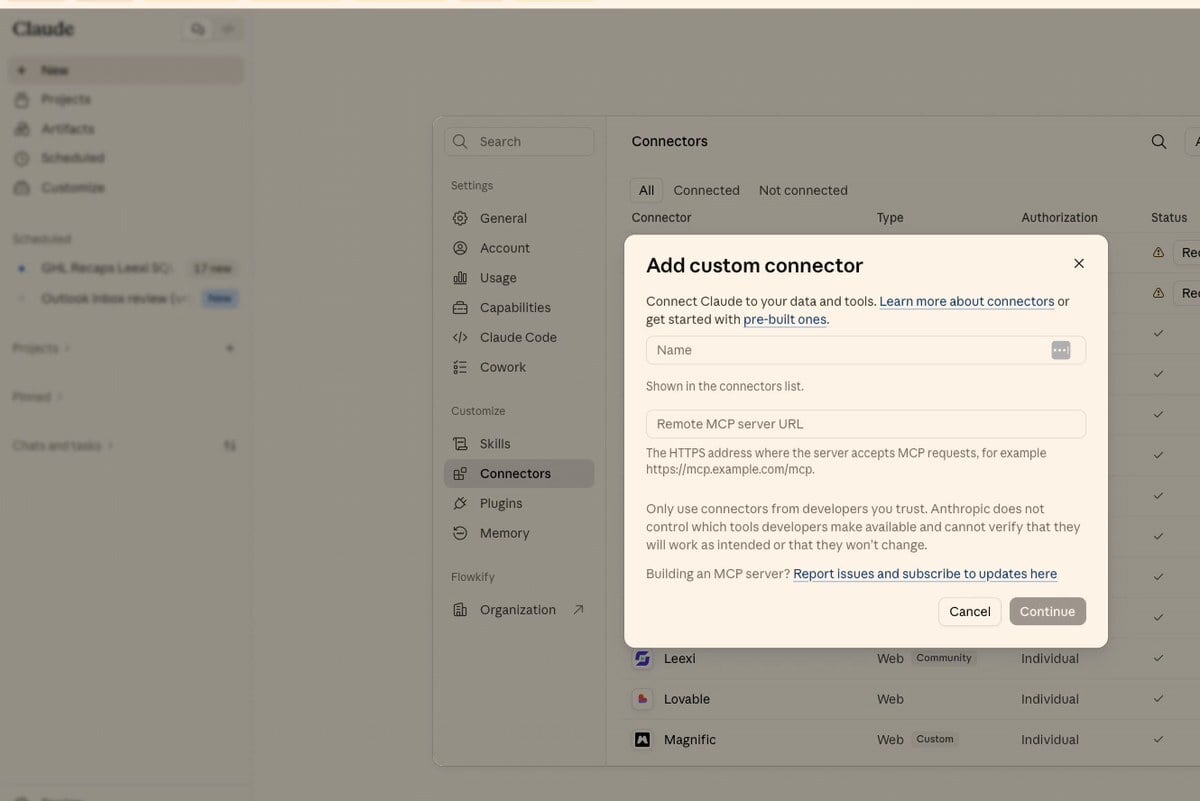This screenshot has width=1200, height=801.
Task: Click the Skills icon
Action: tap(460, 444)
